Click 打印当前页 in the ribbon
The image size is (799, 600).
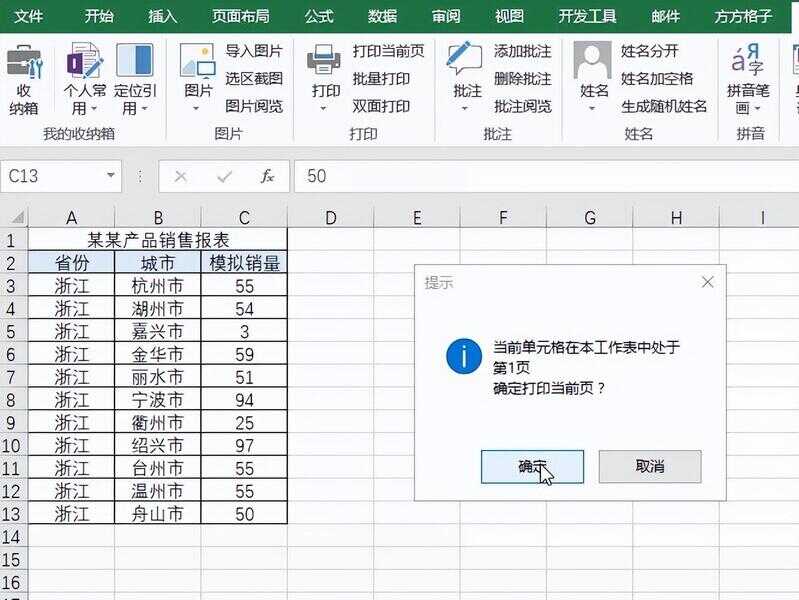pyautogui.click(x=388, y=51)
